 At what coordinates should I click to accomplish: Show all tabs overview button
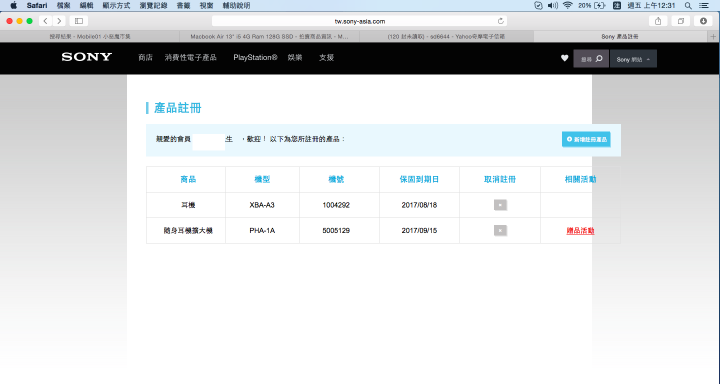click(x=681, y=21)
